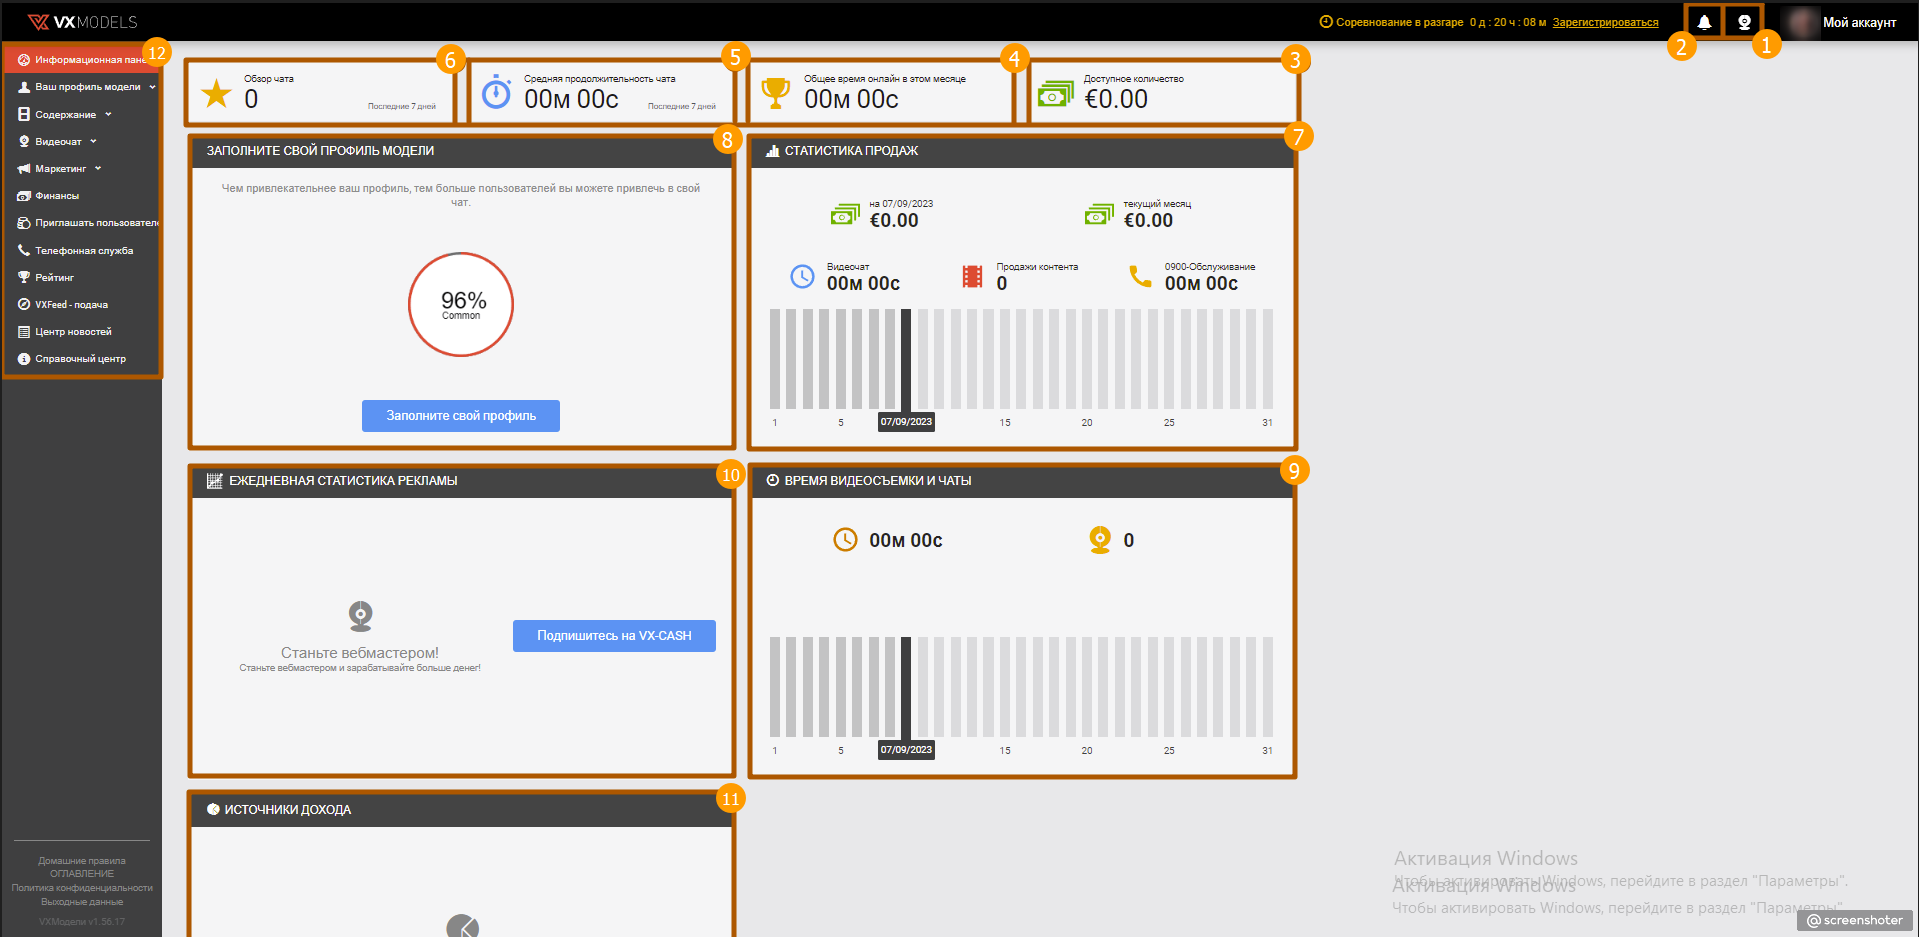
Task: Click the orange phone icon for 0900 service
Action: point(1140,276)
